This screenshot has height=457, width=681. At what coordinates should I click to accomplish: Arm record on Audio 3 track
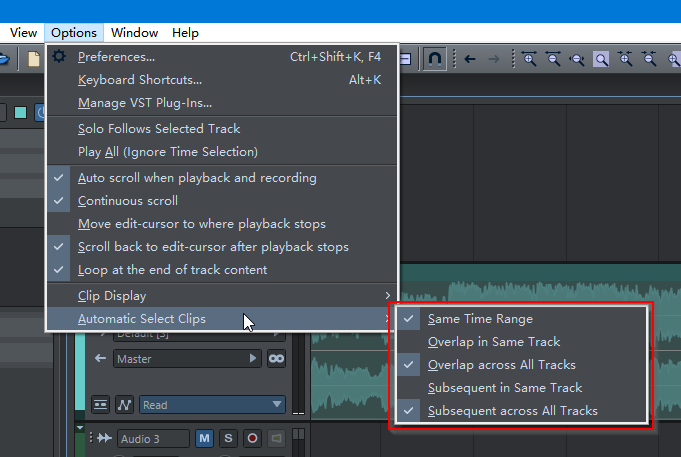252,438
